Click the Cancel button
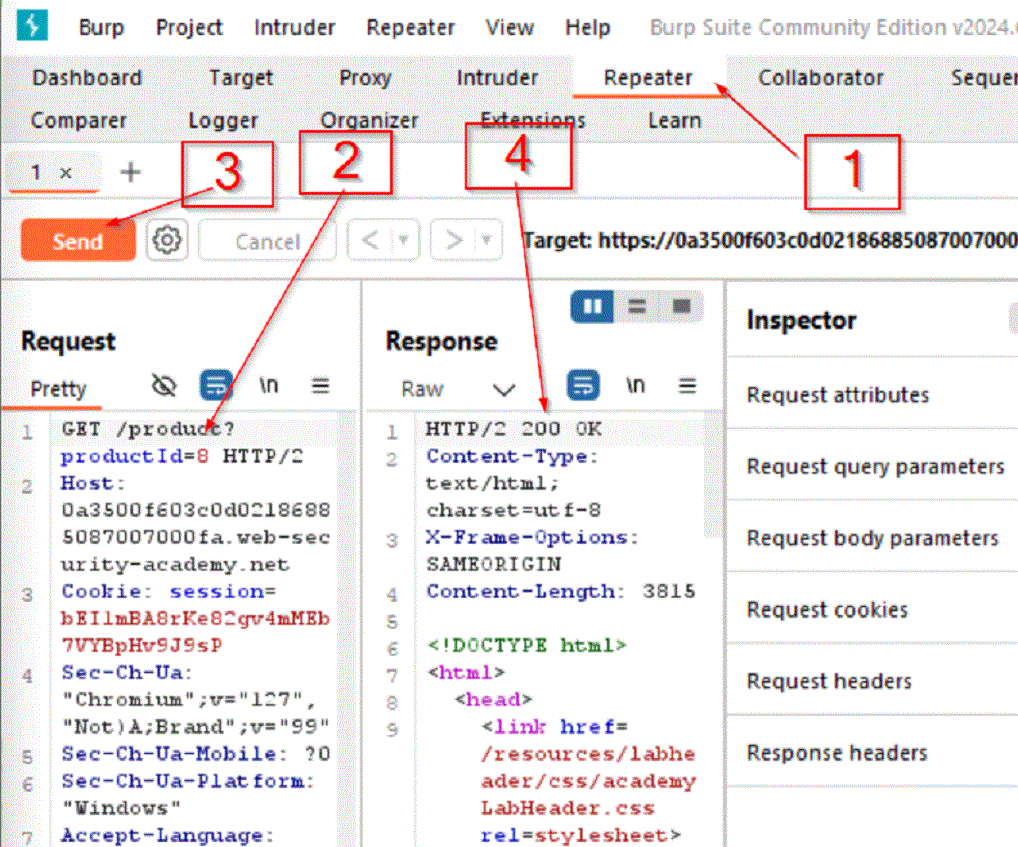 pos(267,241)
